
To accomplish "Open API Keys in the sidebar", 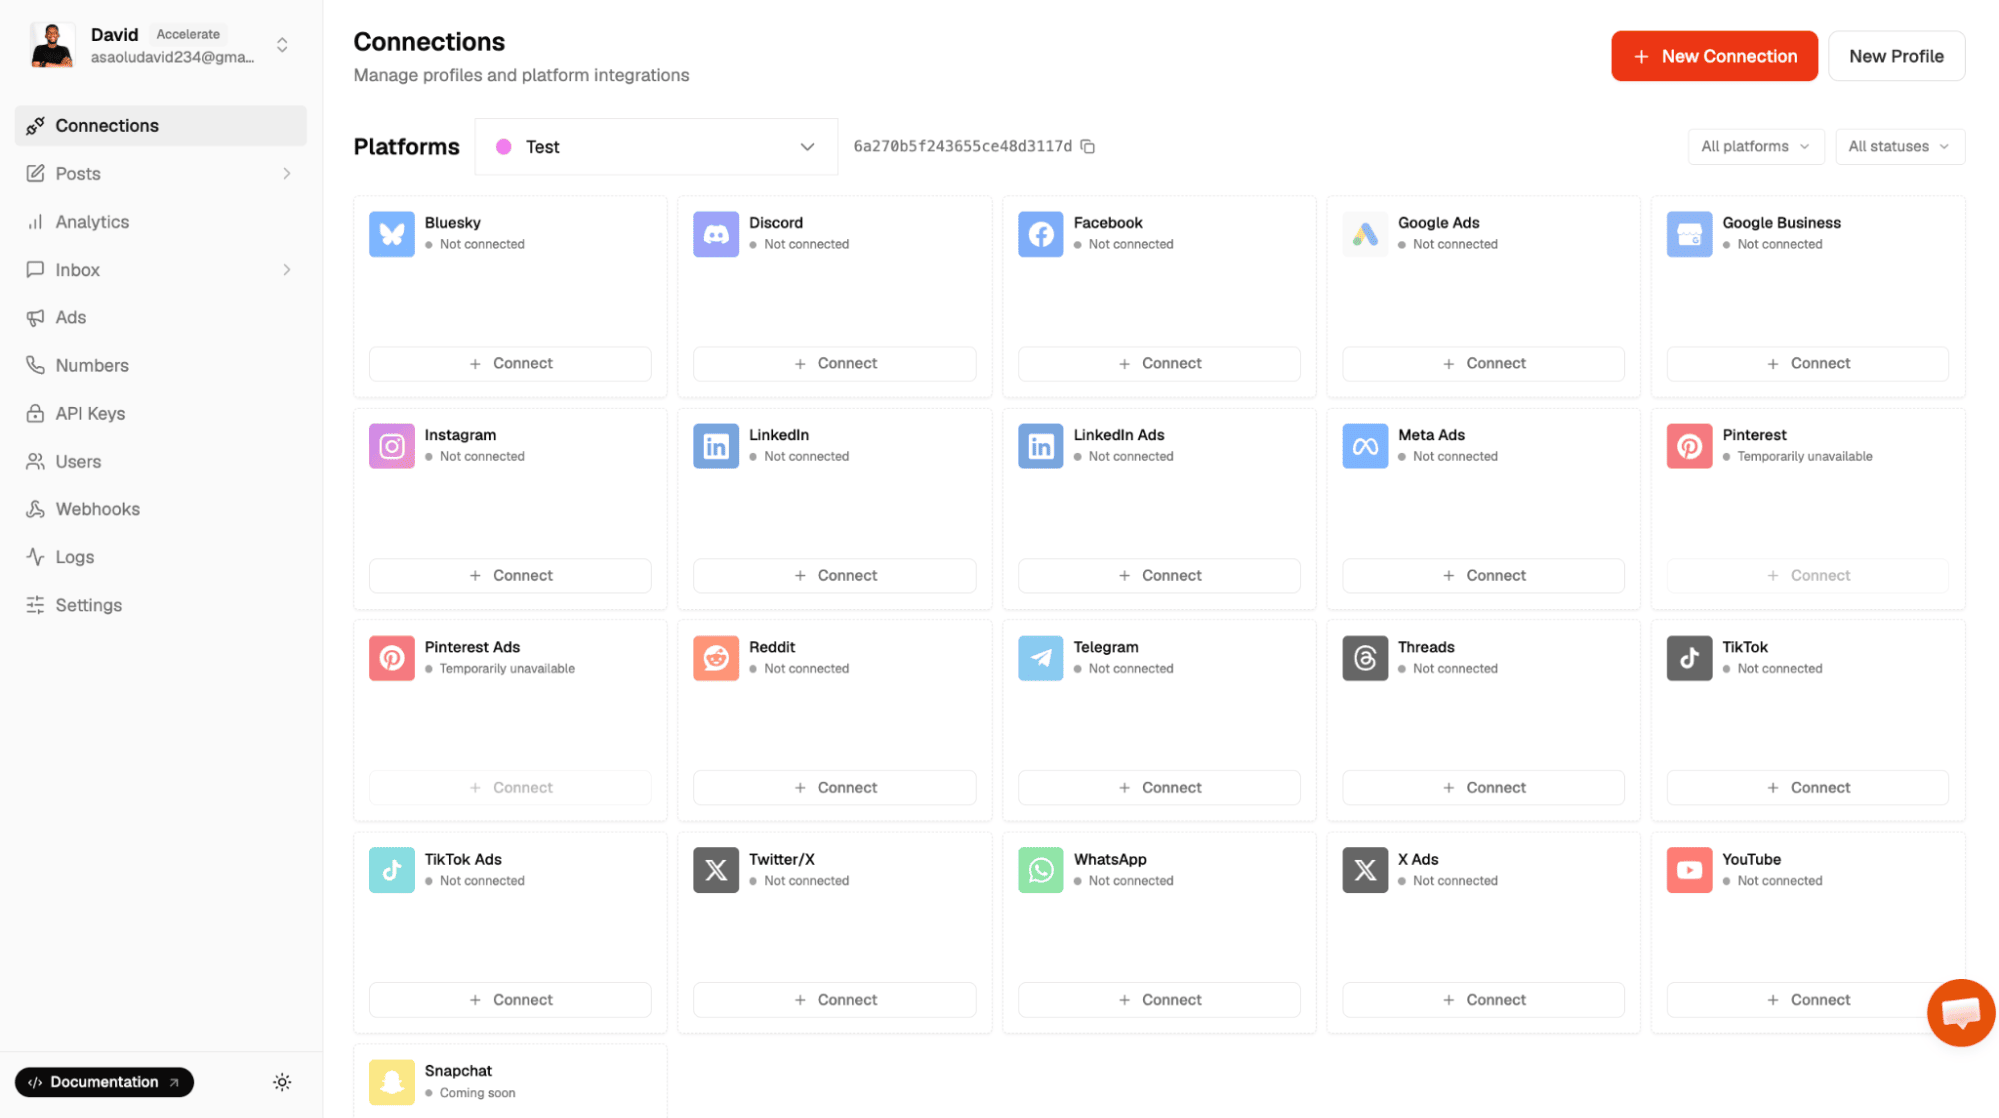I will [x=160, y=414].
